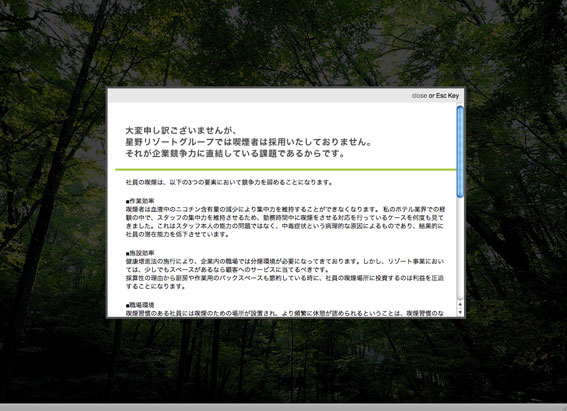Click the empty scrollbar track below the thumb

click(460, 249)
